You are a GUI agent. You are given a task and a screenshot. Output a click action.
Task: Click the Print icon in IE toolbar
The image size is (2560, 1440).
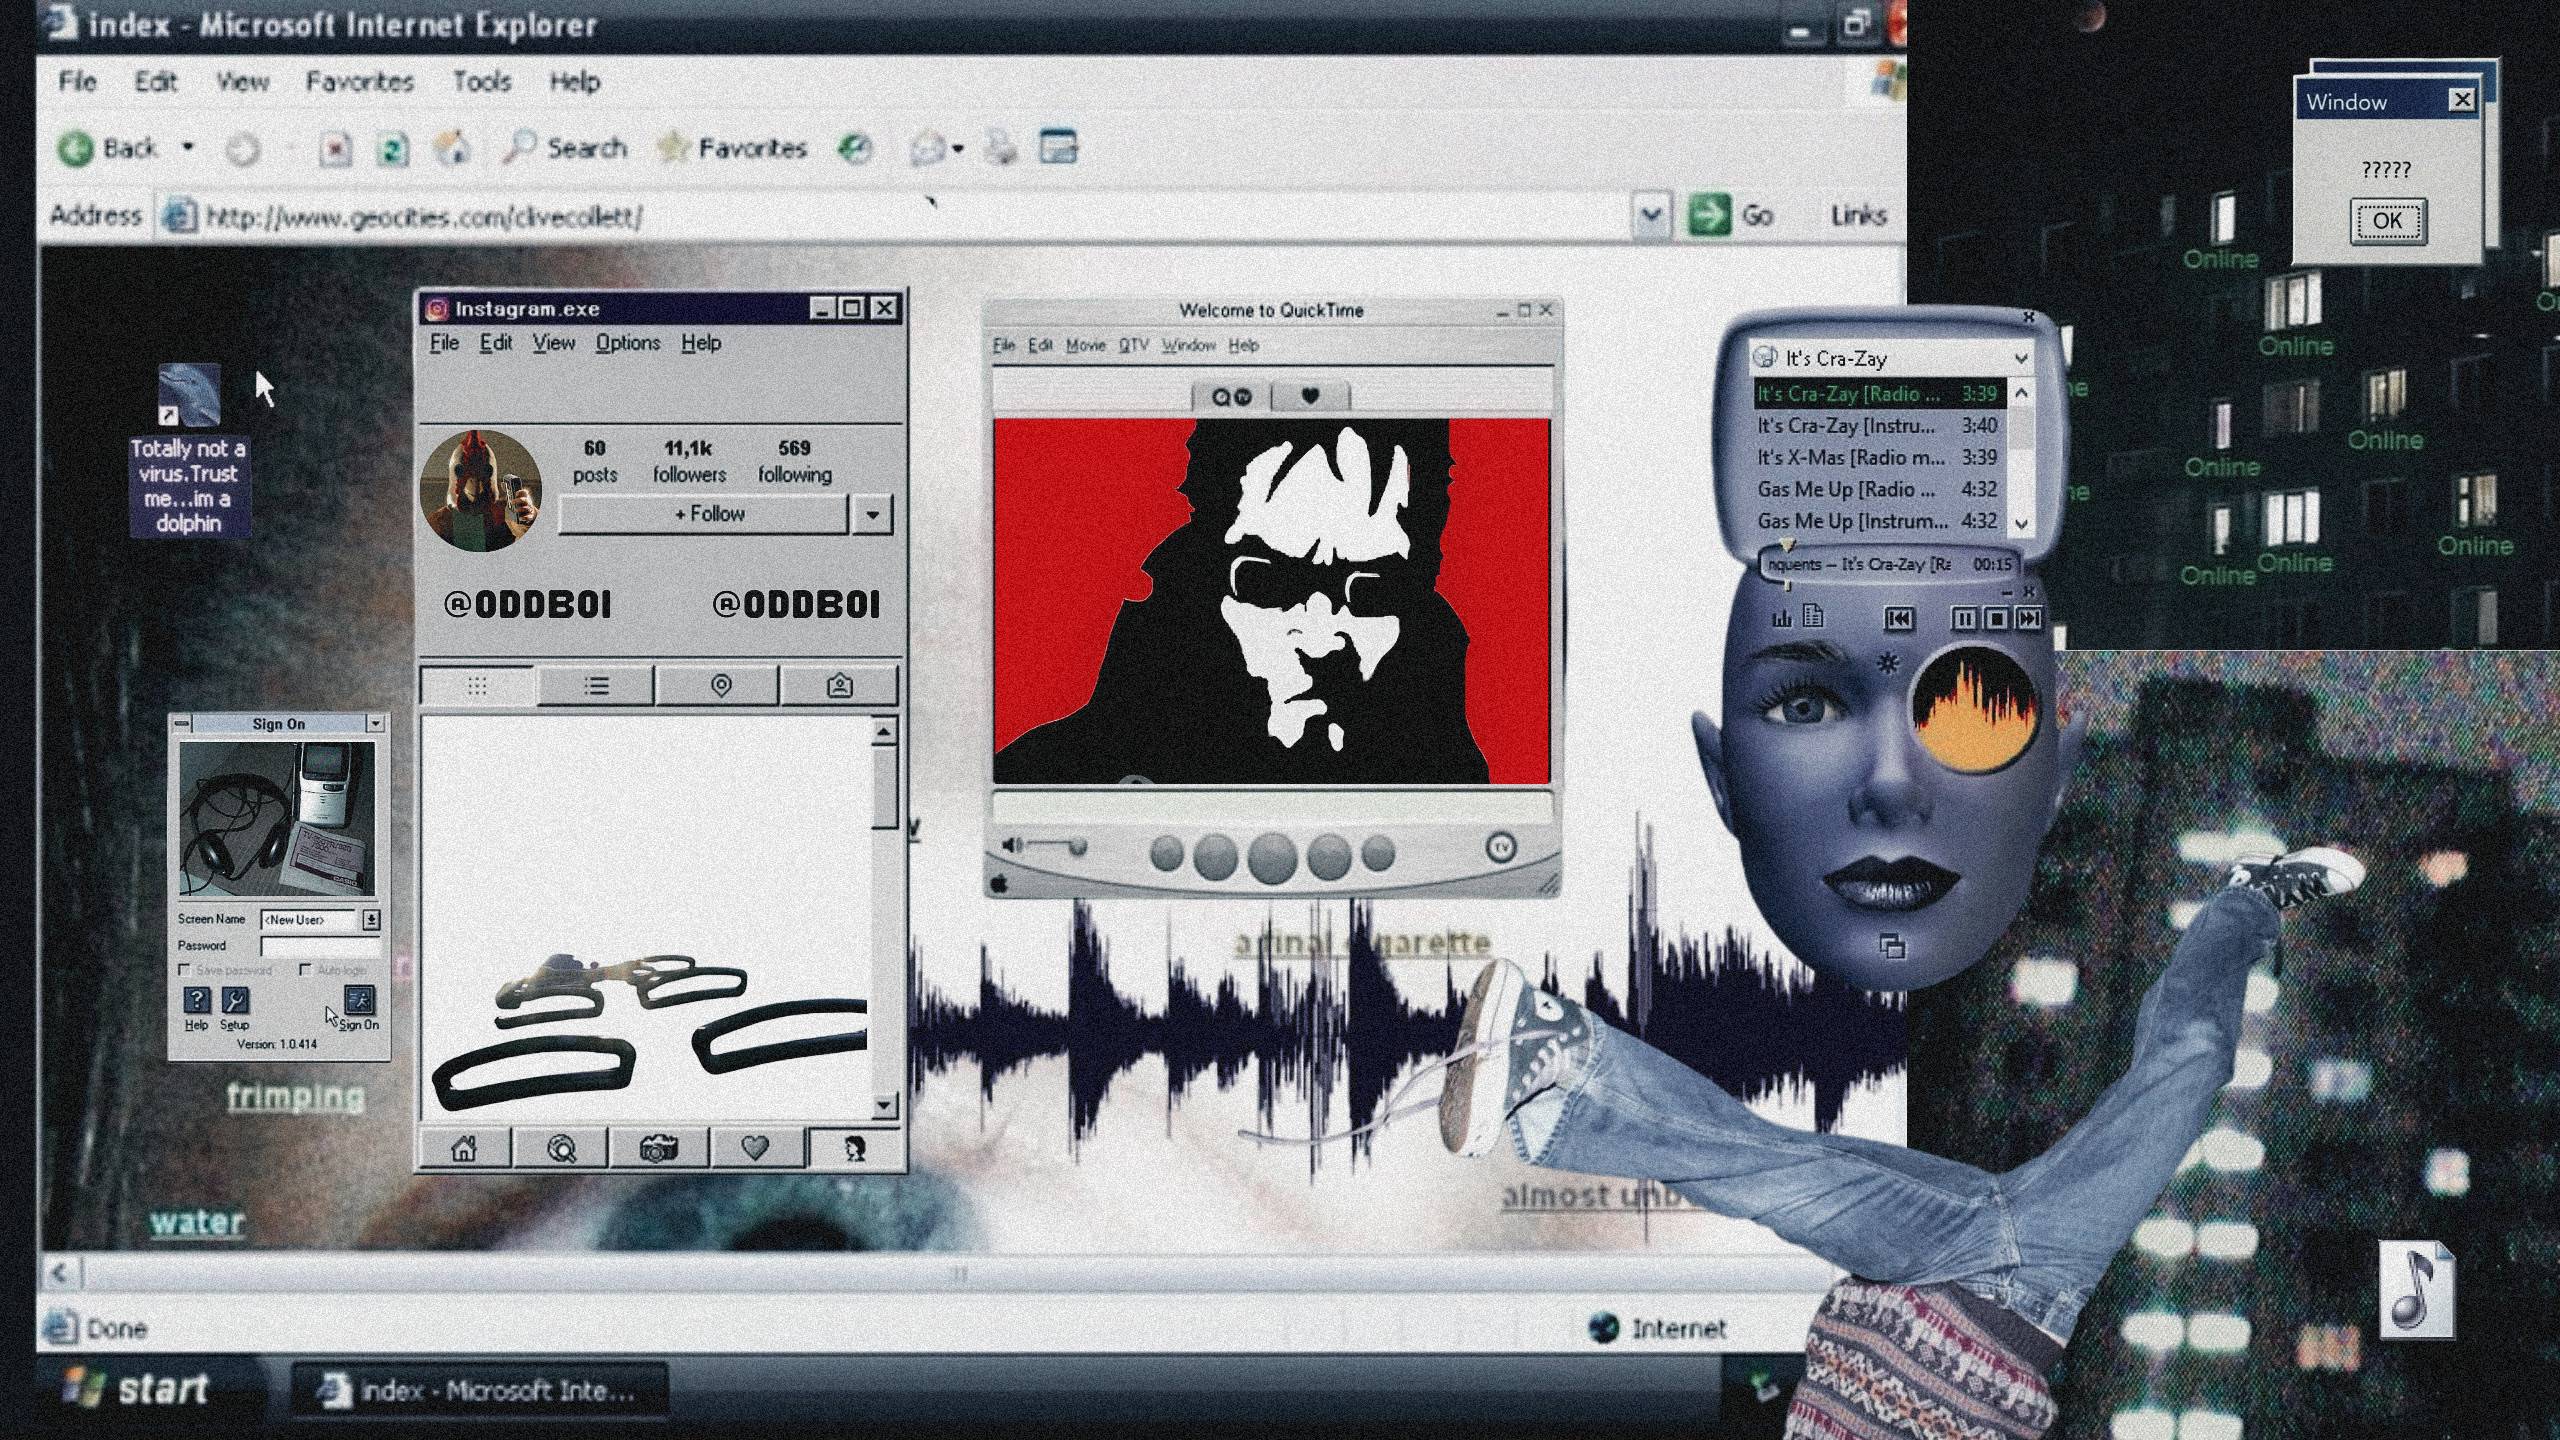coord(999,149)
